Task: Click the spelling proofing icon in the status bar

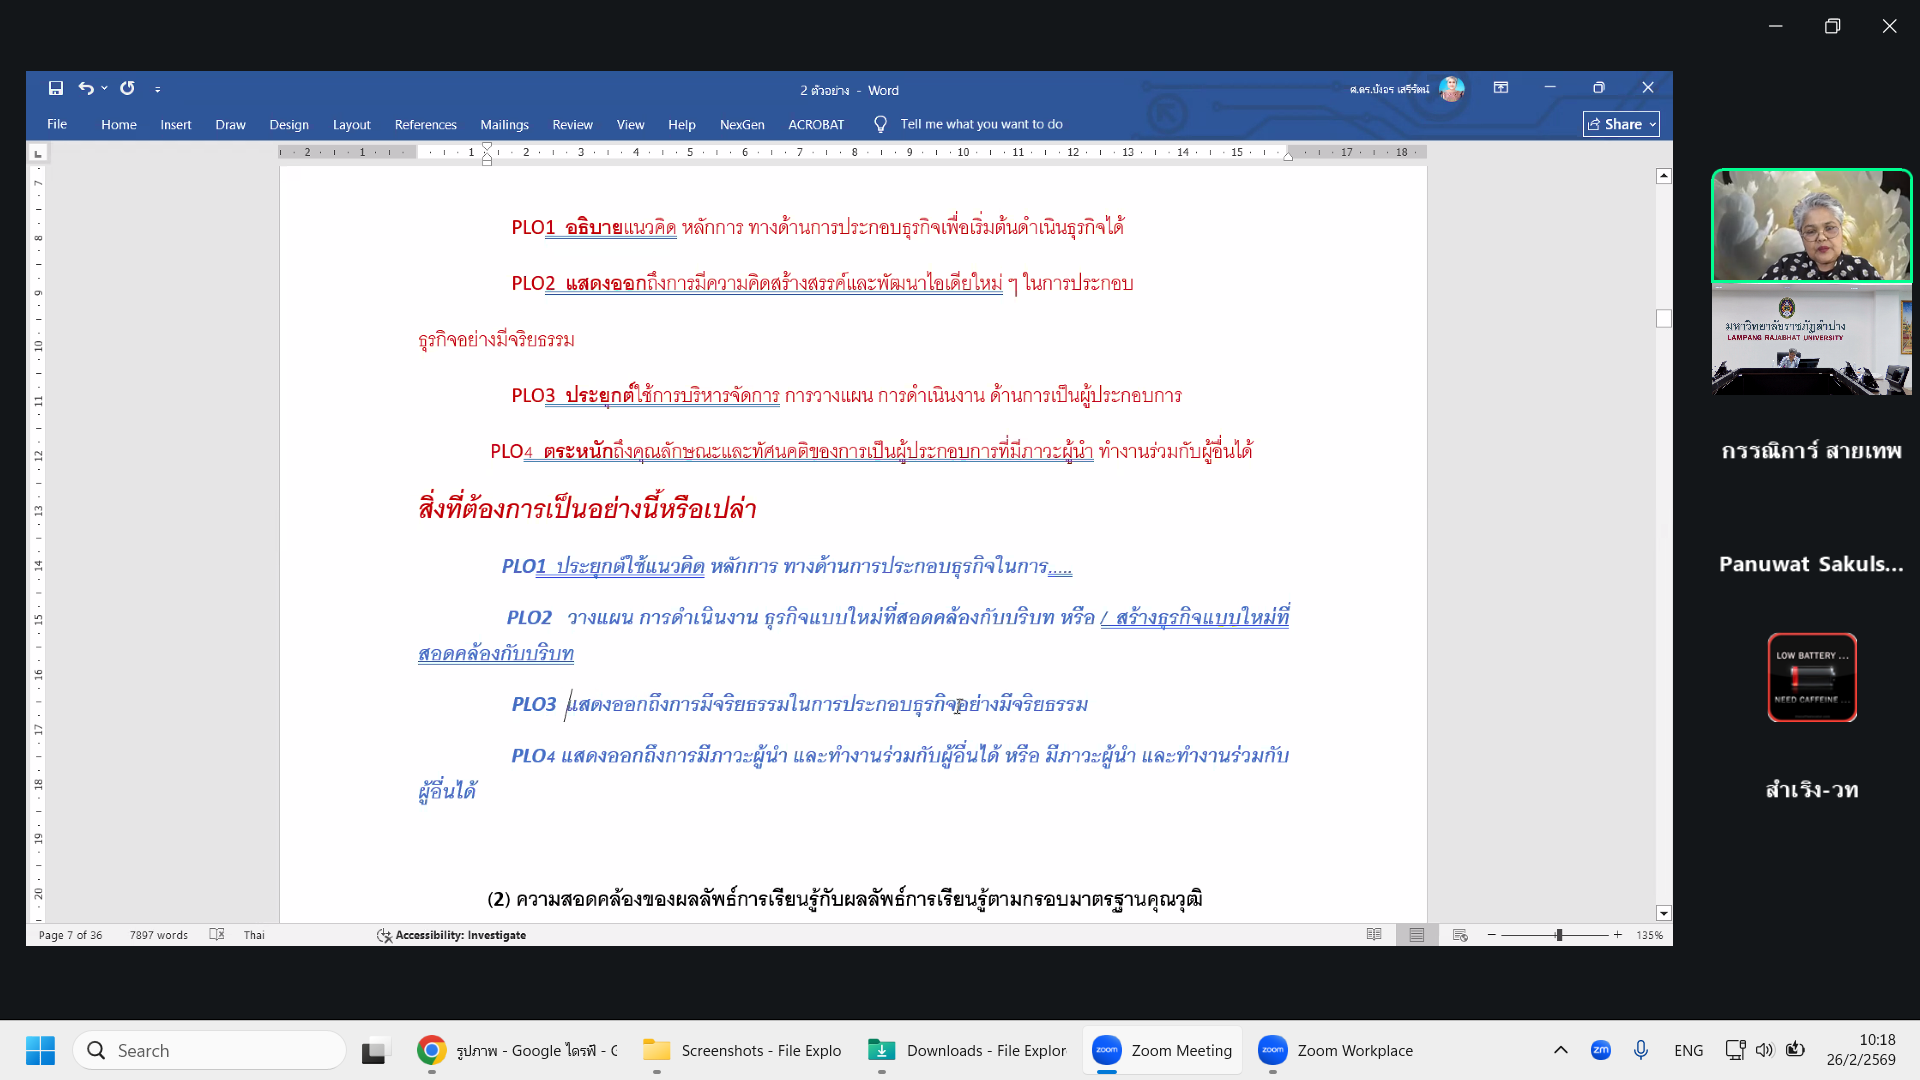Action: click(216, 935)
